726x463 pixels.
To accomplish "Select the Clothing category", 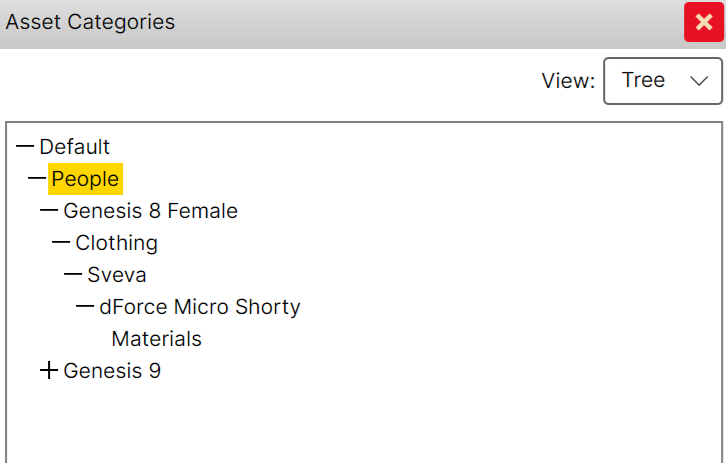I will (117, 243).
